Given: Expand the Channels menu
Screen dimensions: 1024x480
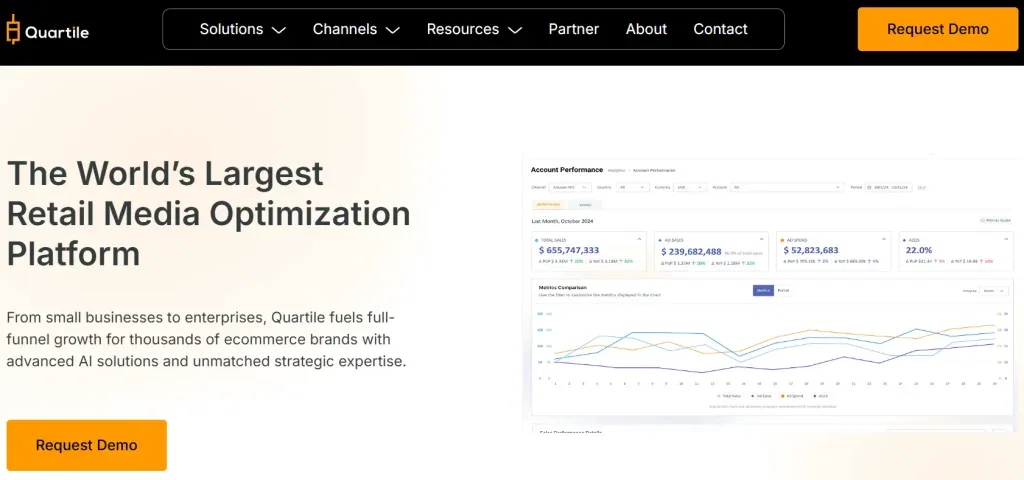Looking at the screenshot, I should point(356,29).
